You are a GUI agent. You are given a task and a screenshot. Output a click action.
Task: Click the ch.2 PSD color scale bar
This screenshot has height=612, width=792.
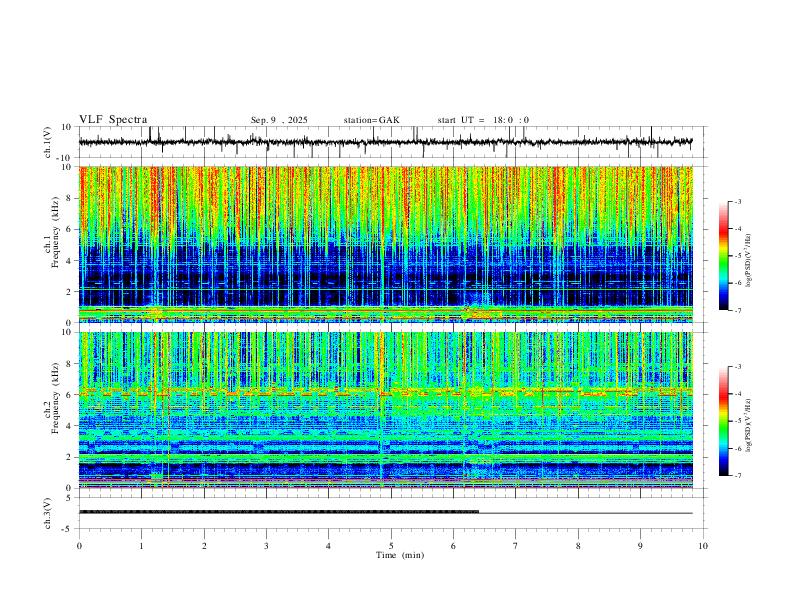724,421
